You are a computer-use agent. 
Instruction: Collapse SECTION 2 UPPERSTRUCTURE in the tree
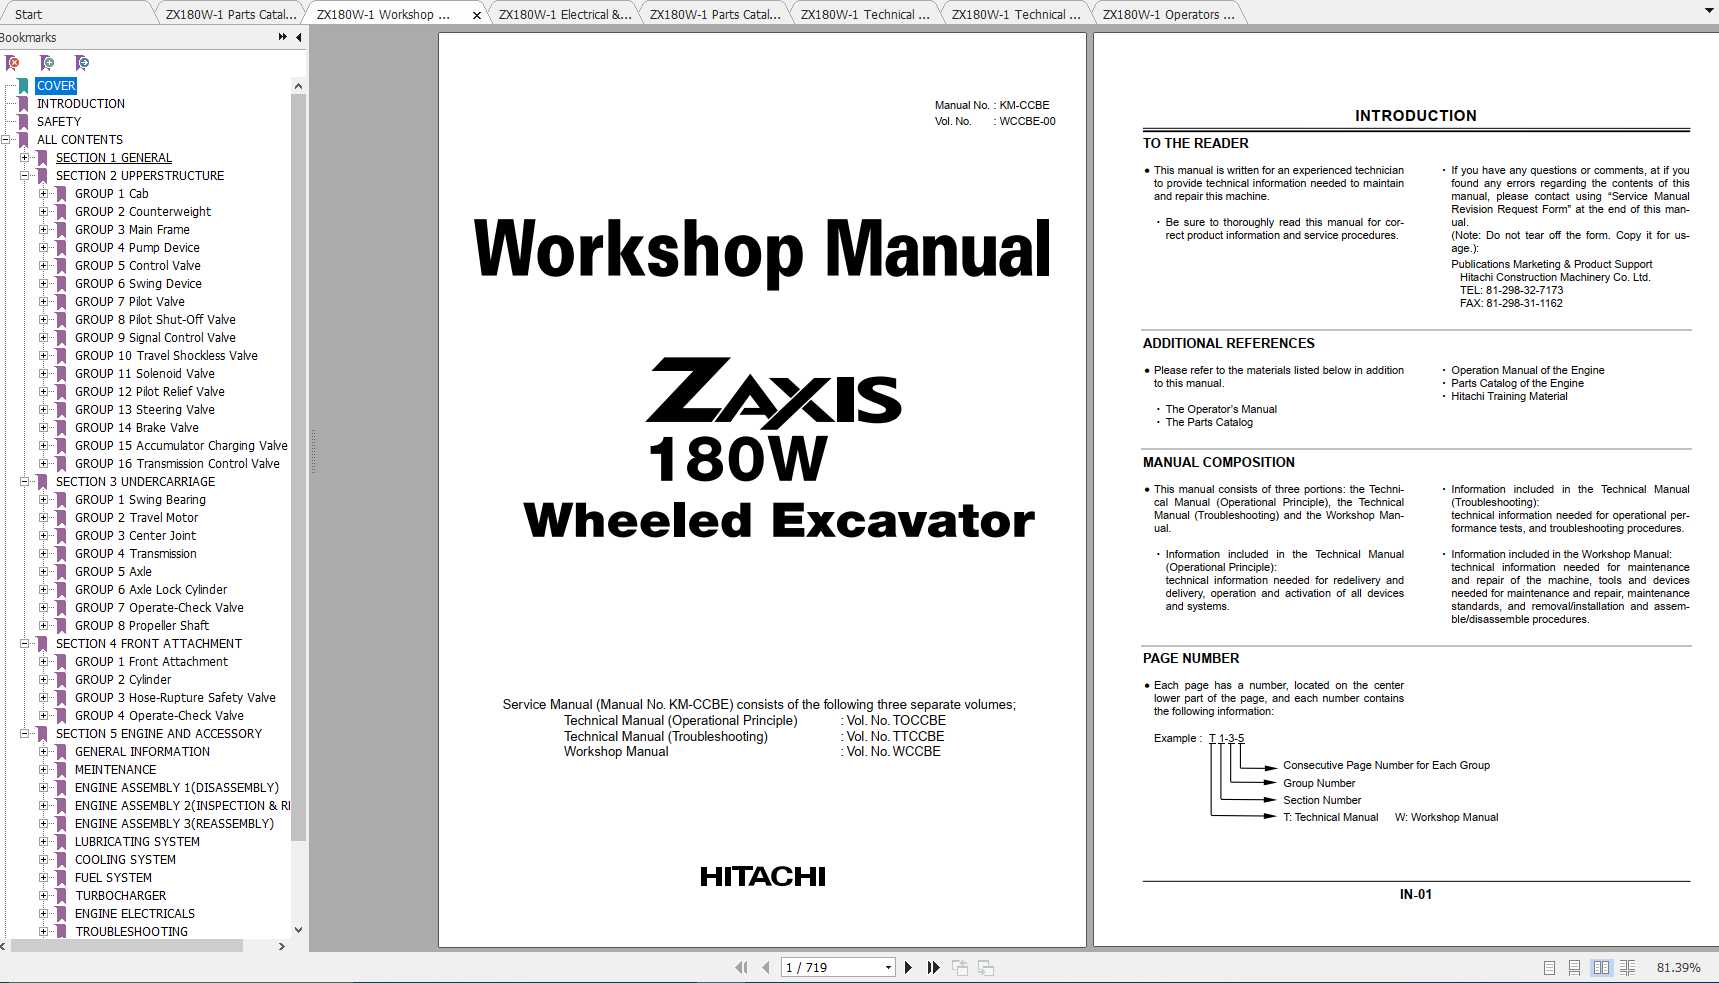coord(26,175)
